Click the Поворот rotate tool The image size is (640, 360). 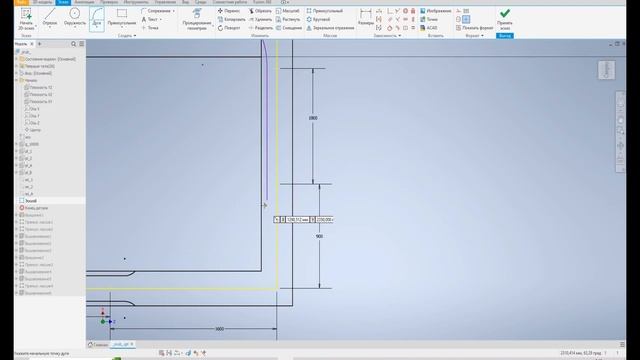click(229, 28)
